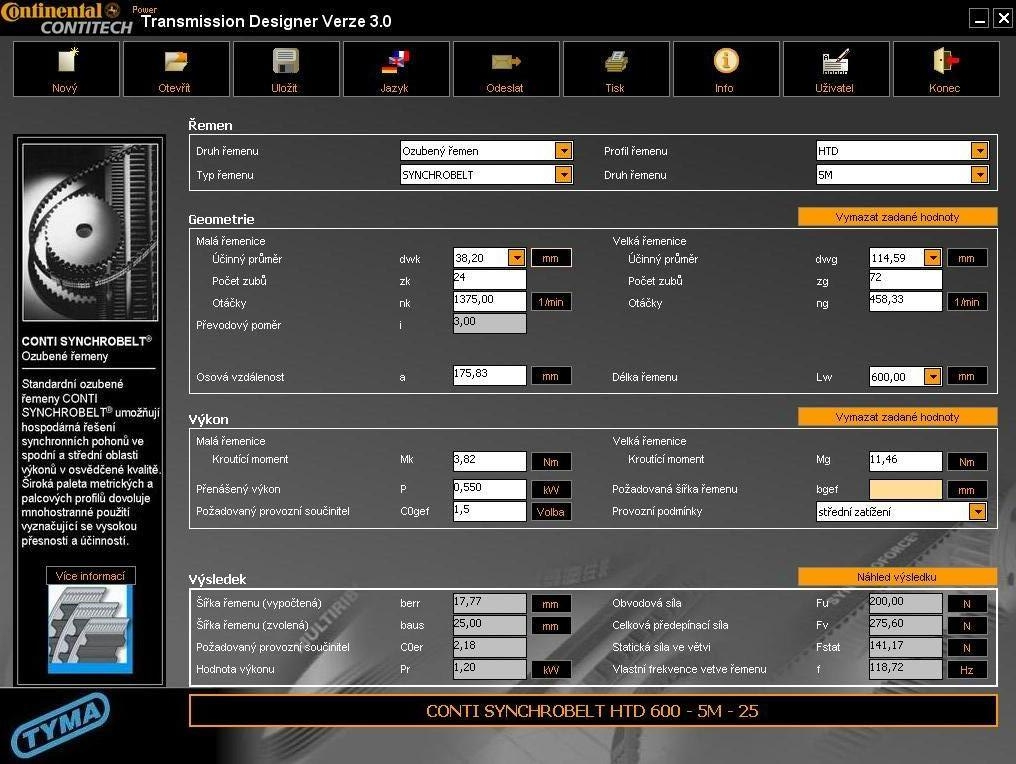Image resolution: width=1016 pixels, height=764 pixels.
Task: Change language with the Jazyk flags icon
Action: pyautogui.click(x=396, y=69)
